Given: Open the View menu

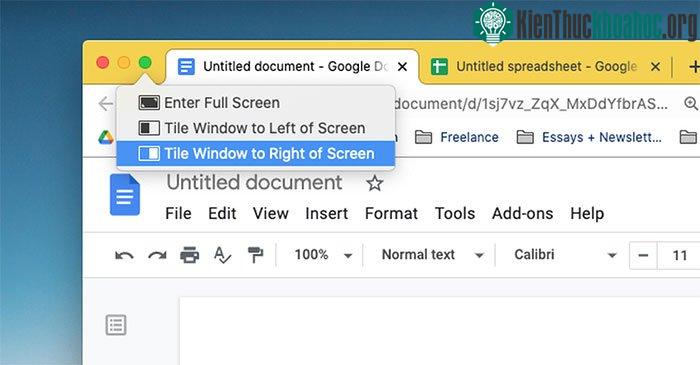Looking at the screenshot, I should click(271, 213).
